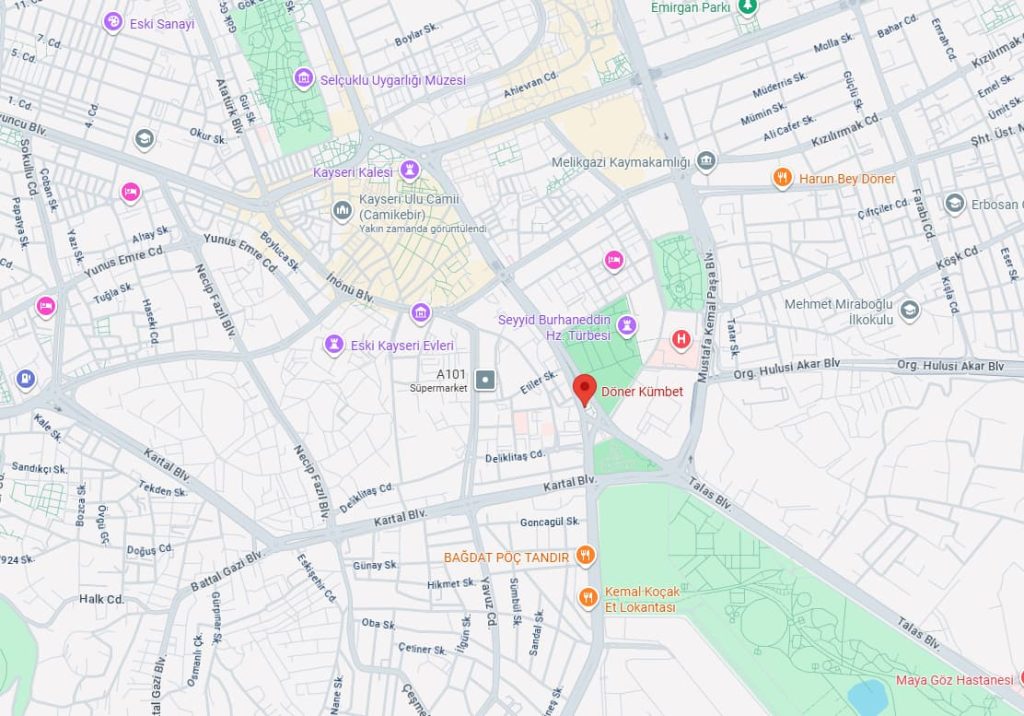1024x716 pixels.
Task: Click the Kayseri Kalesi castle marker icon
Action: [409, 171]
